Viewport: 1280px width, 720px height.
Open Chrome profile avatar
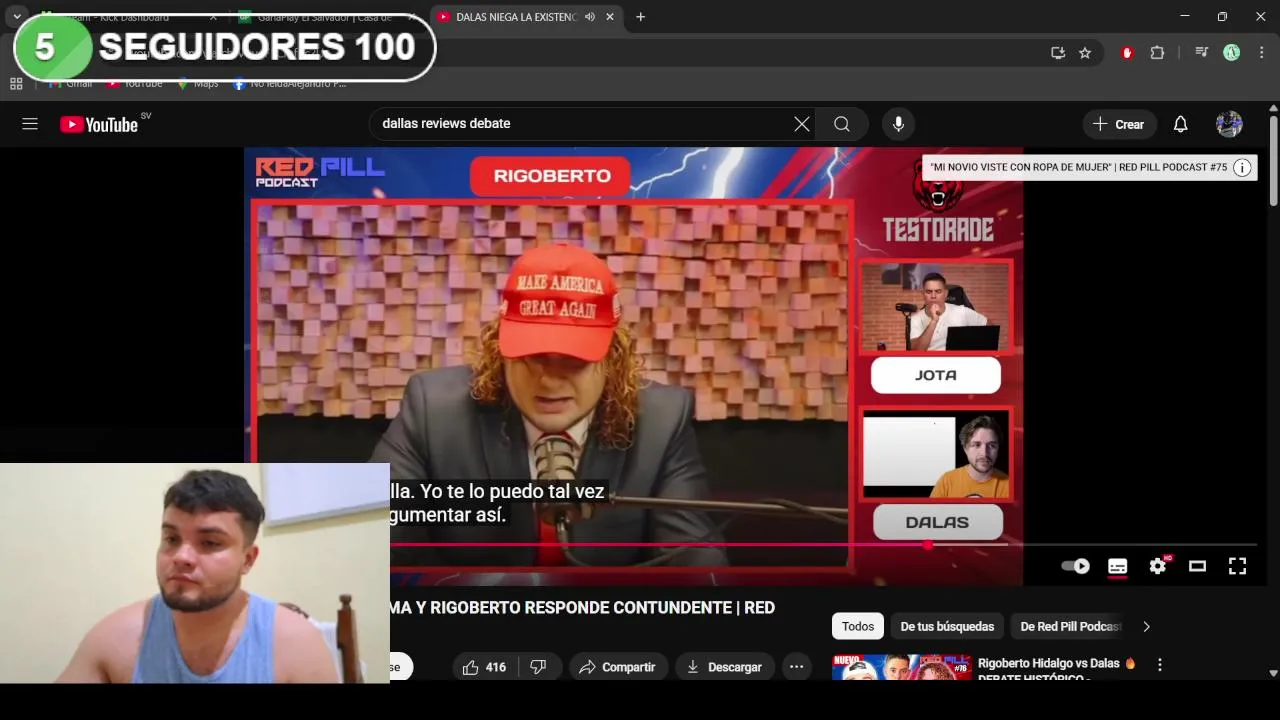click(x=1232, y=53)
